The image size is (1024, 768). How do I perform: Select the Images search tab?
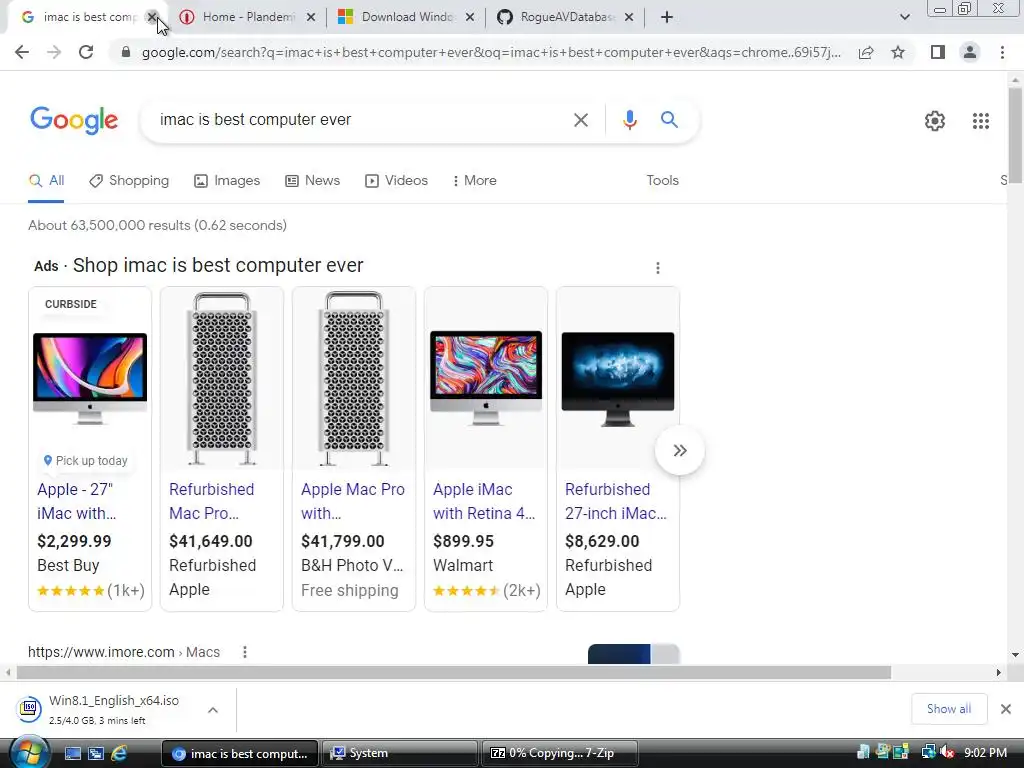pyautogui.click(x=227, y=181)
